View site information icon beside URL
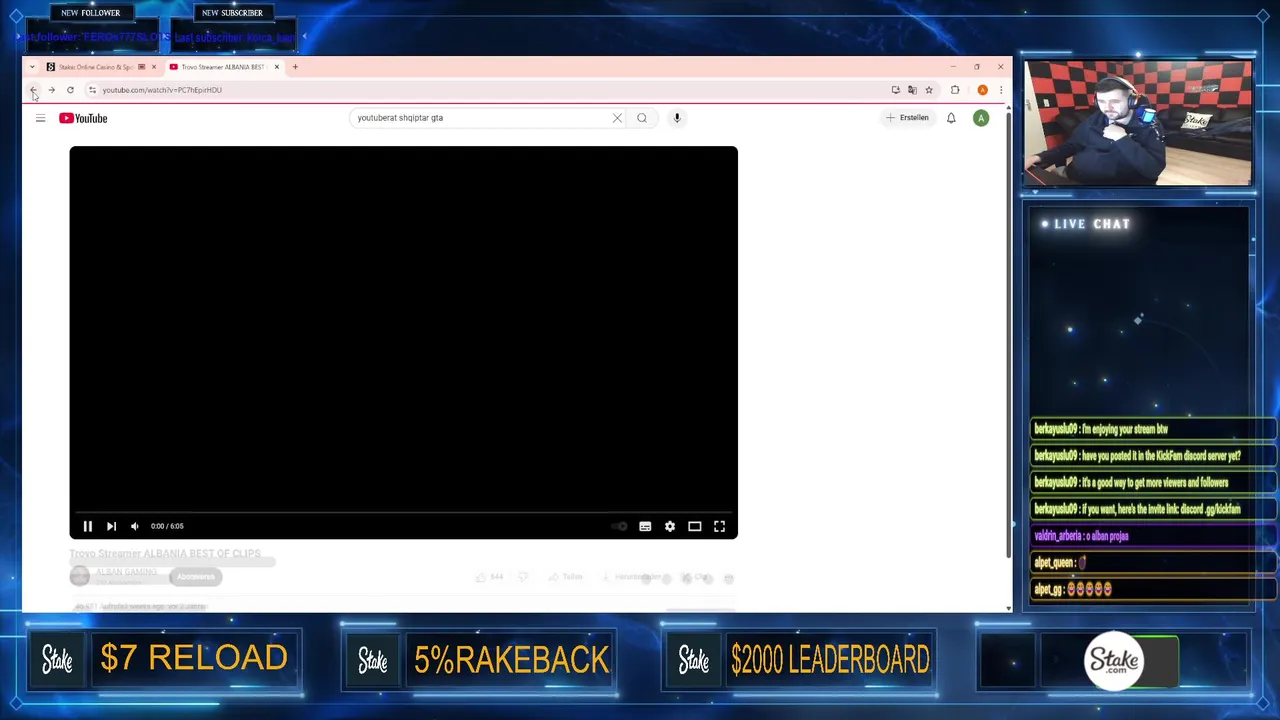Viewport: 1280px width, 720px height. tap(92, 90)
